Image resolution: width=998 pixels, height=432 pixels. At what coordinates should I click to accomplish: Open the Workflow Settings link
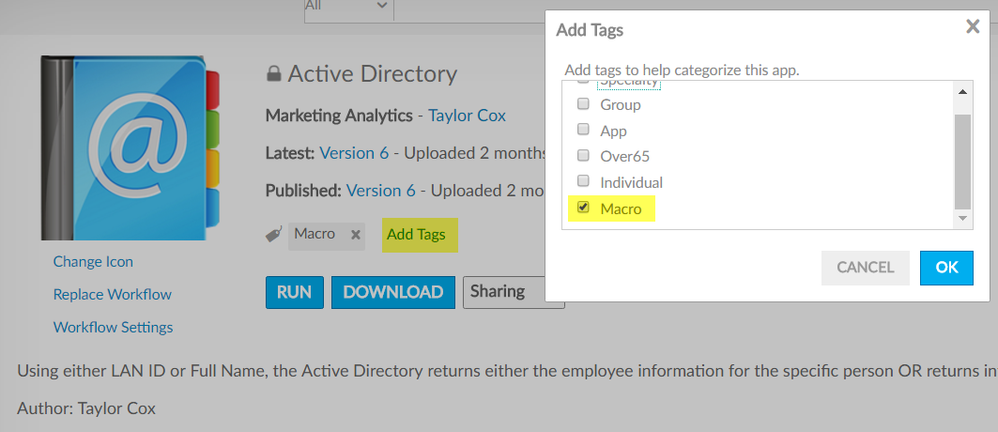coord(113,327)
